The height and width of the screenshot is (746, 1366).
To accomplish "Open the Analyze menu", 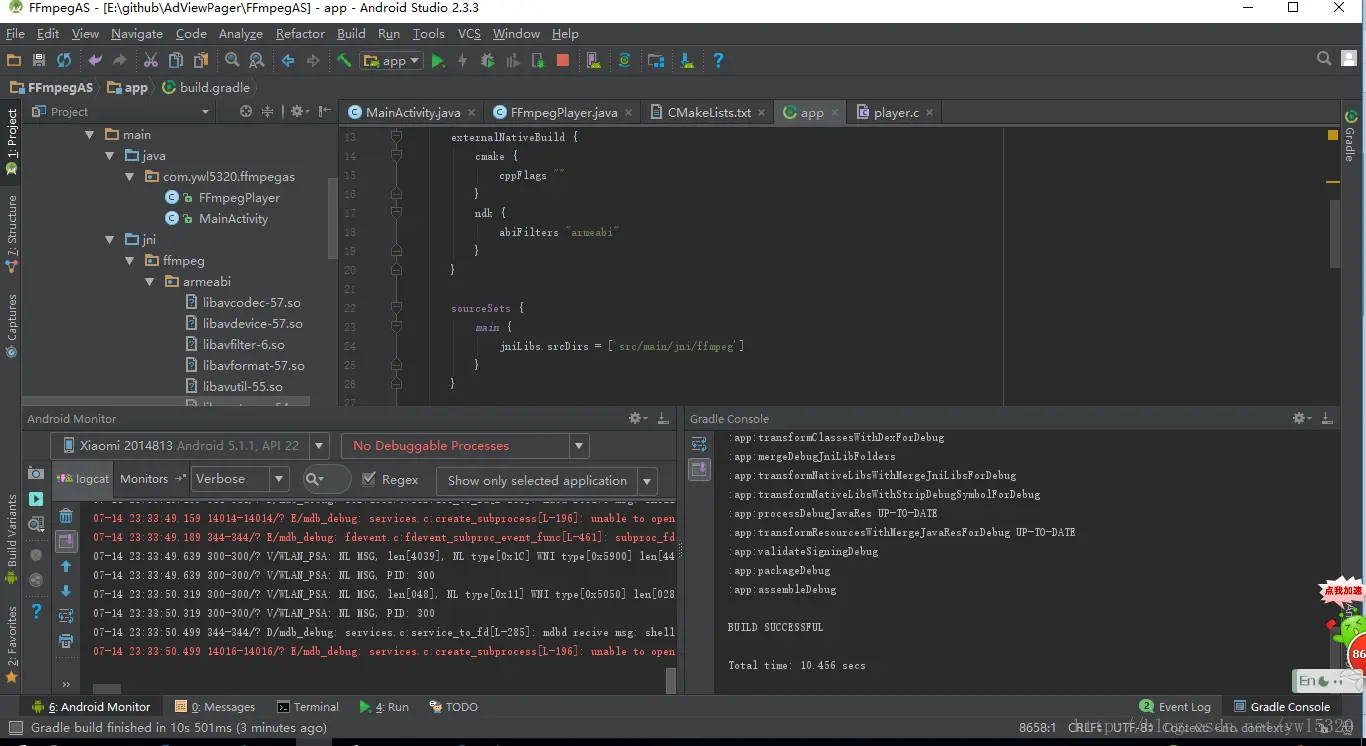I will tap(240, 33).
